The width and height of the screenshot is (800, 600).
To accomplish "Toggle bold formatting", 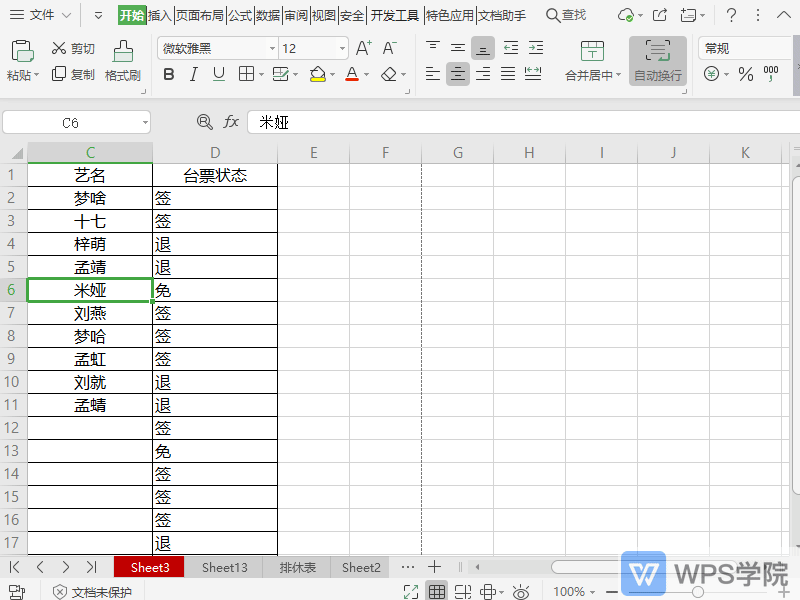I will click(x=169, y=74).
